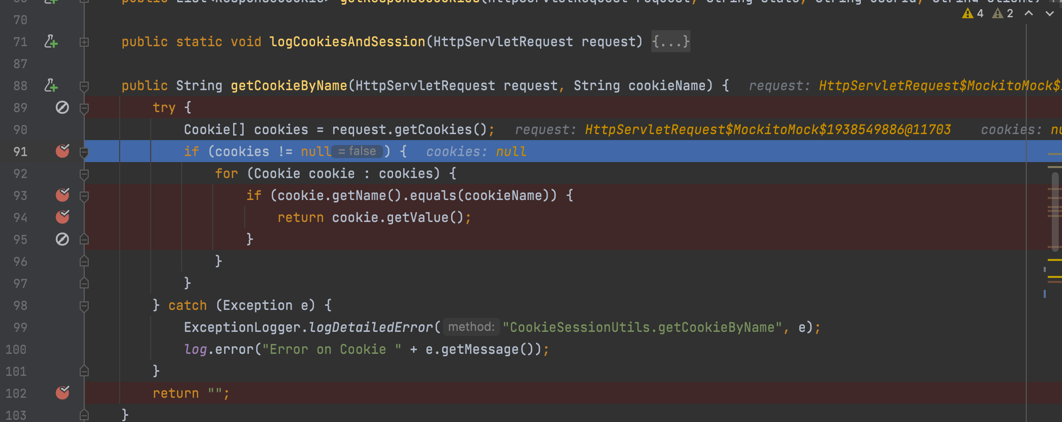This screenshot has height=422, width=1062.
Task: Click the return "" statement on line 102
Action: point(192,393)
